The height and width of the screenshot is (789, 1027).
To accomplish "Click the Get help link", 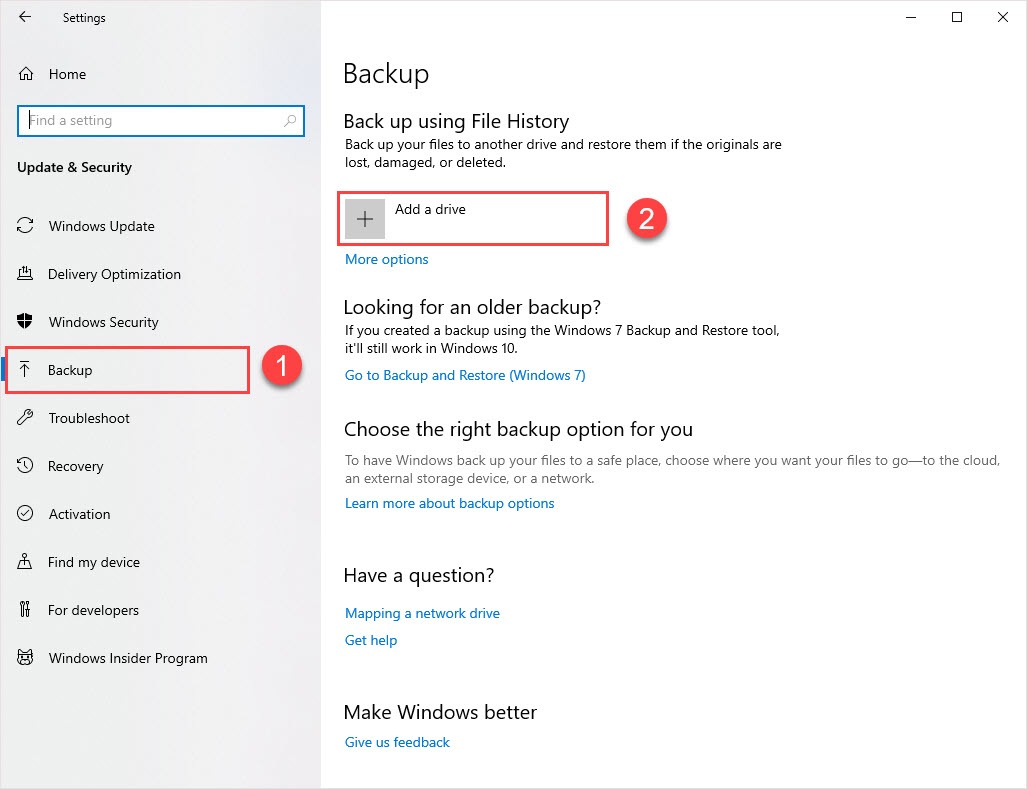I will (x=371, y=640).
